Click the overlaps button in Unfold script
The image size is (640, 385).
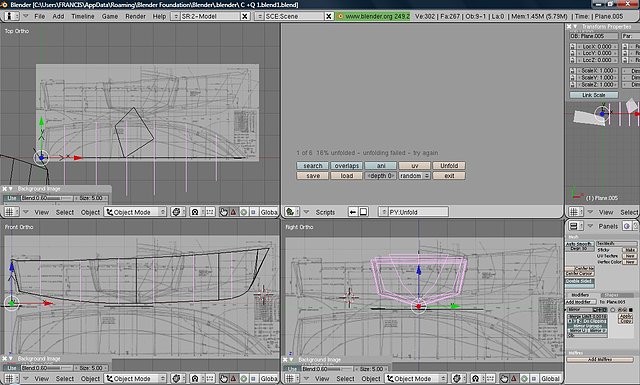point(347,166)
